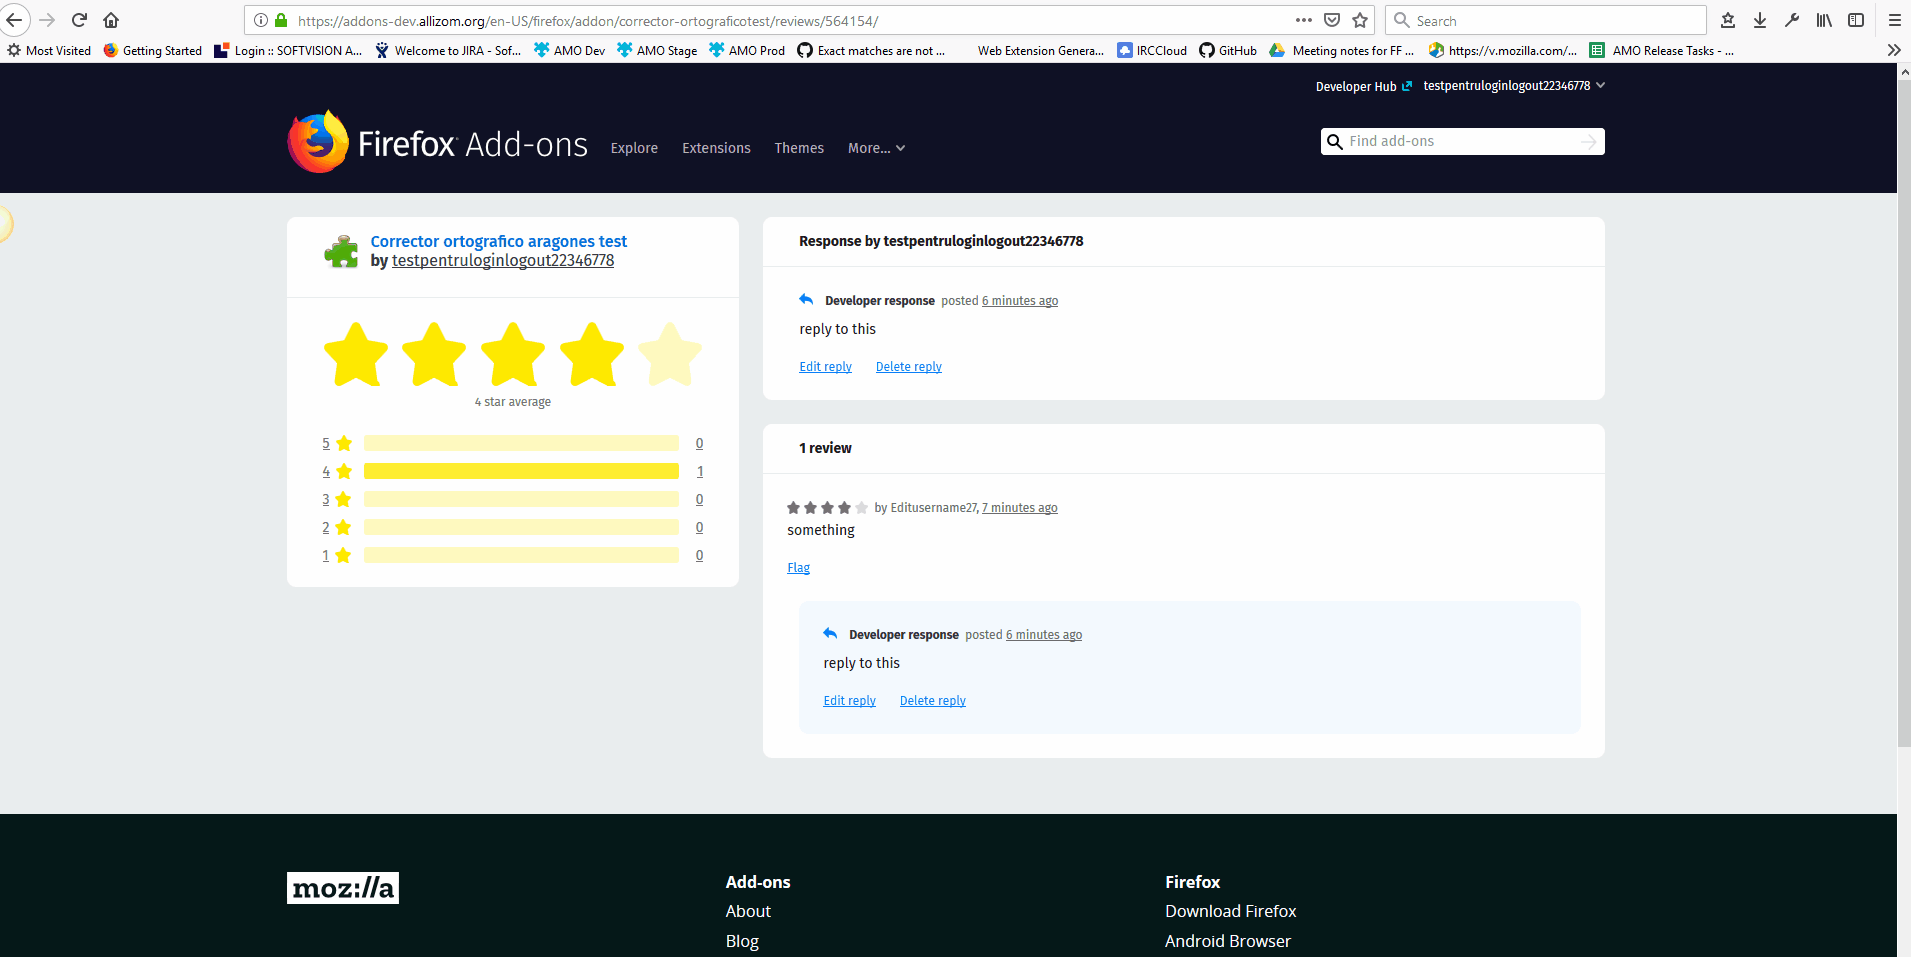
Task: Open the Themes section
Action: tap(799, 148)
